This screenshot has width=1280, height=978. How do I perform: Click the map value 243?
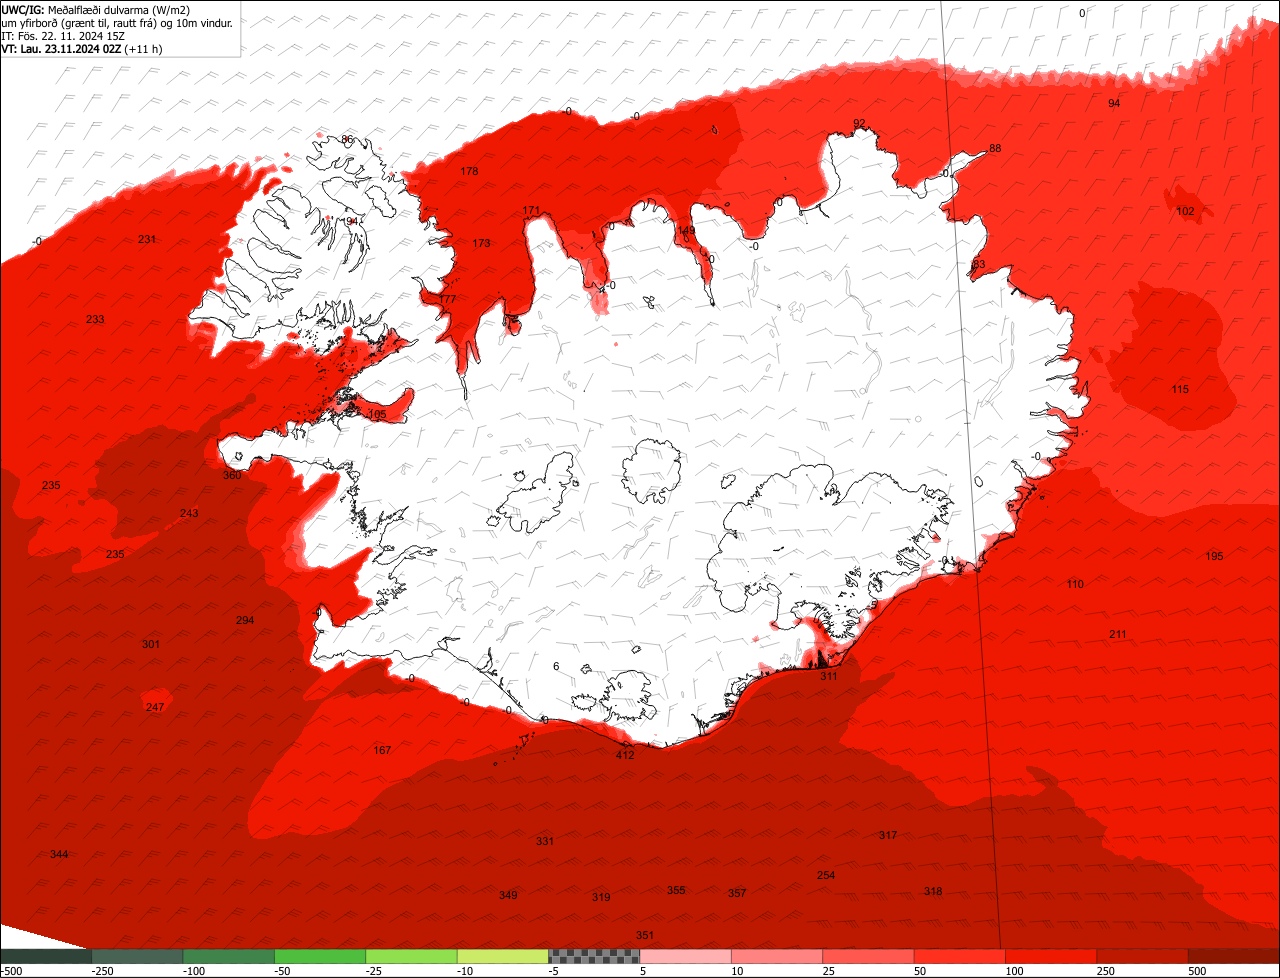(189, 513)
